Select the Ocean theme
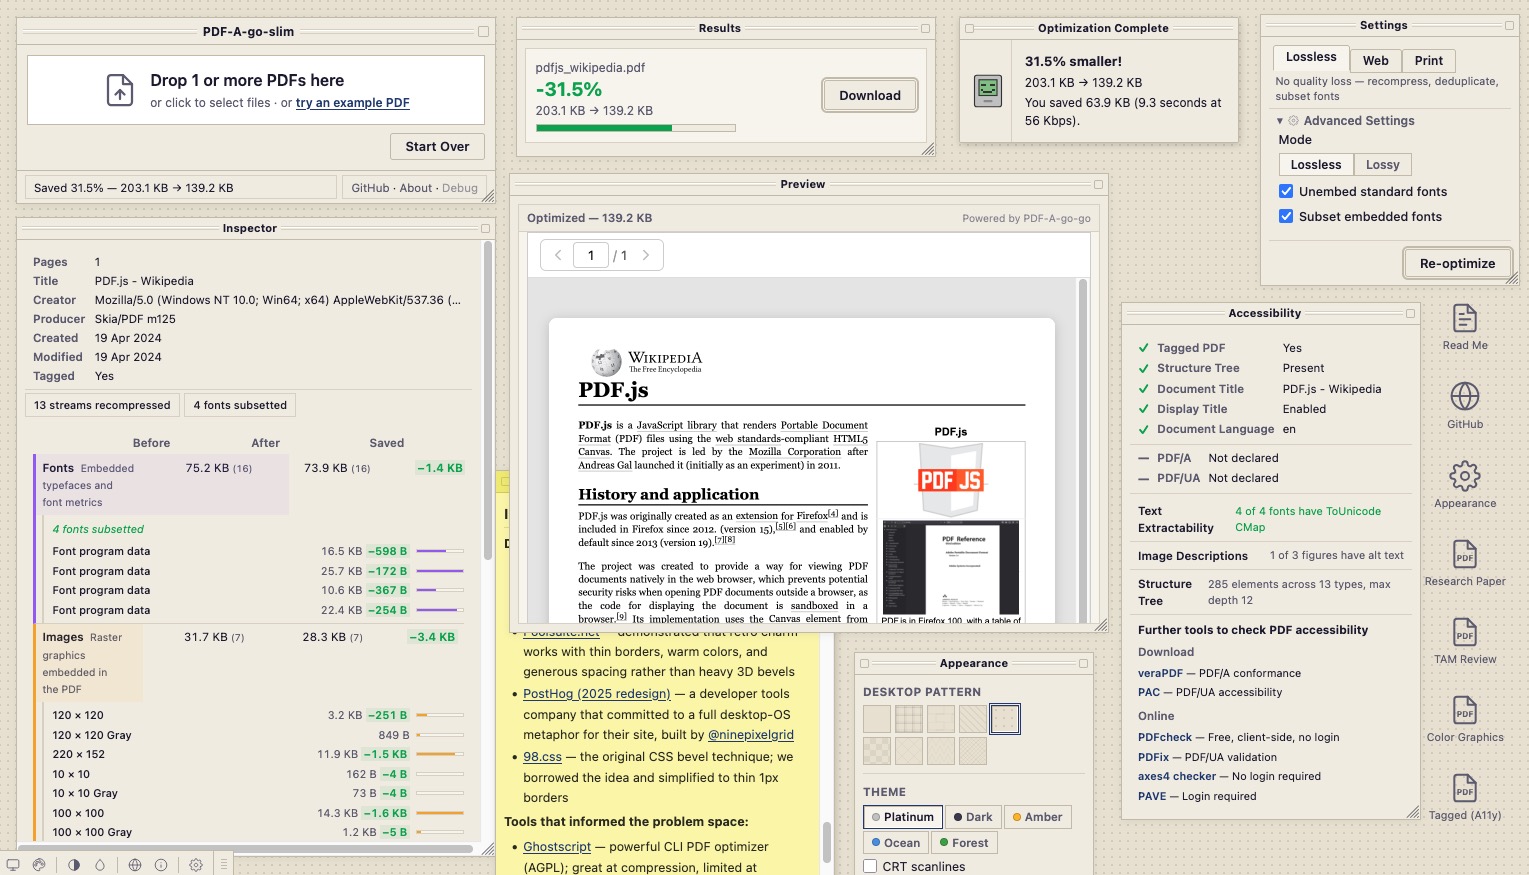Image resolution: width=1529 pixels, height=875 pixels. pos(896,843)
